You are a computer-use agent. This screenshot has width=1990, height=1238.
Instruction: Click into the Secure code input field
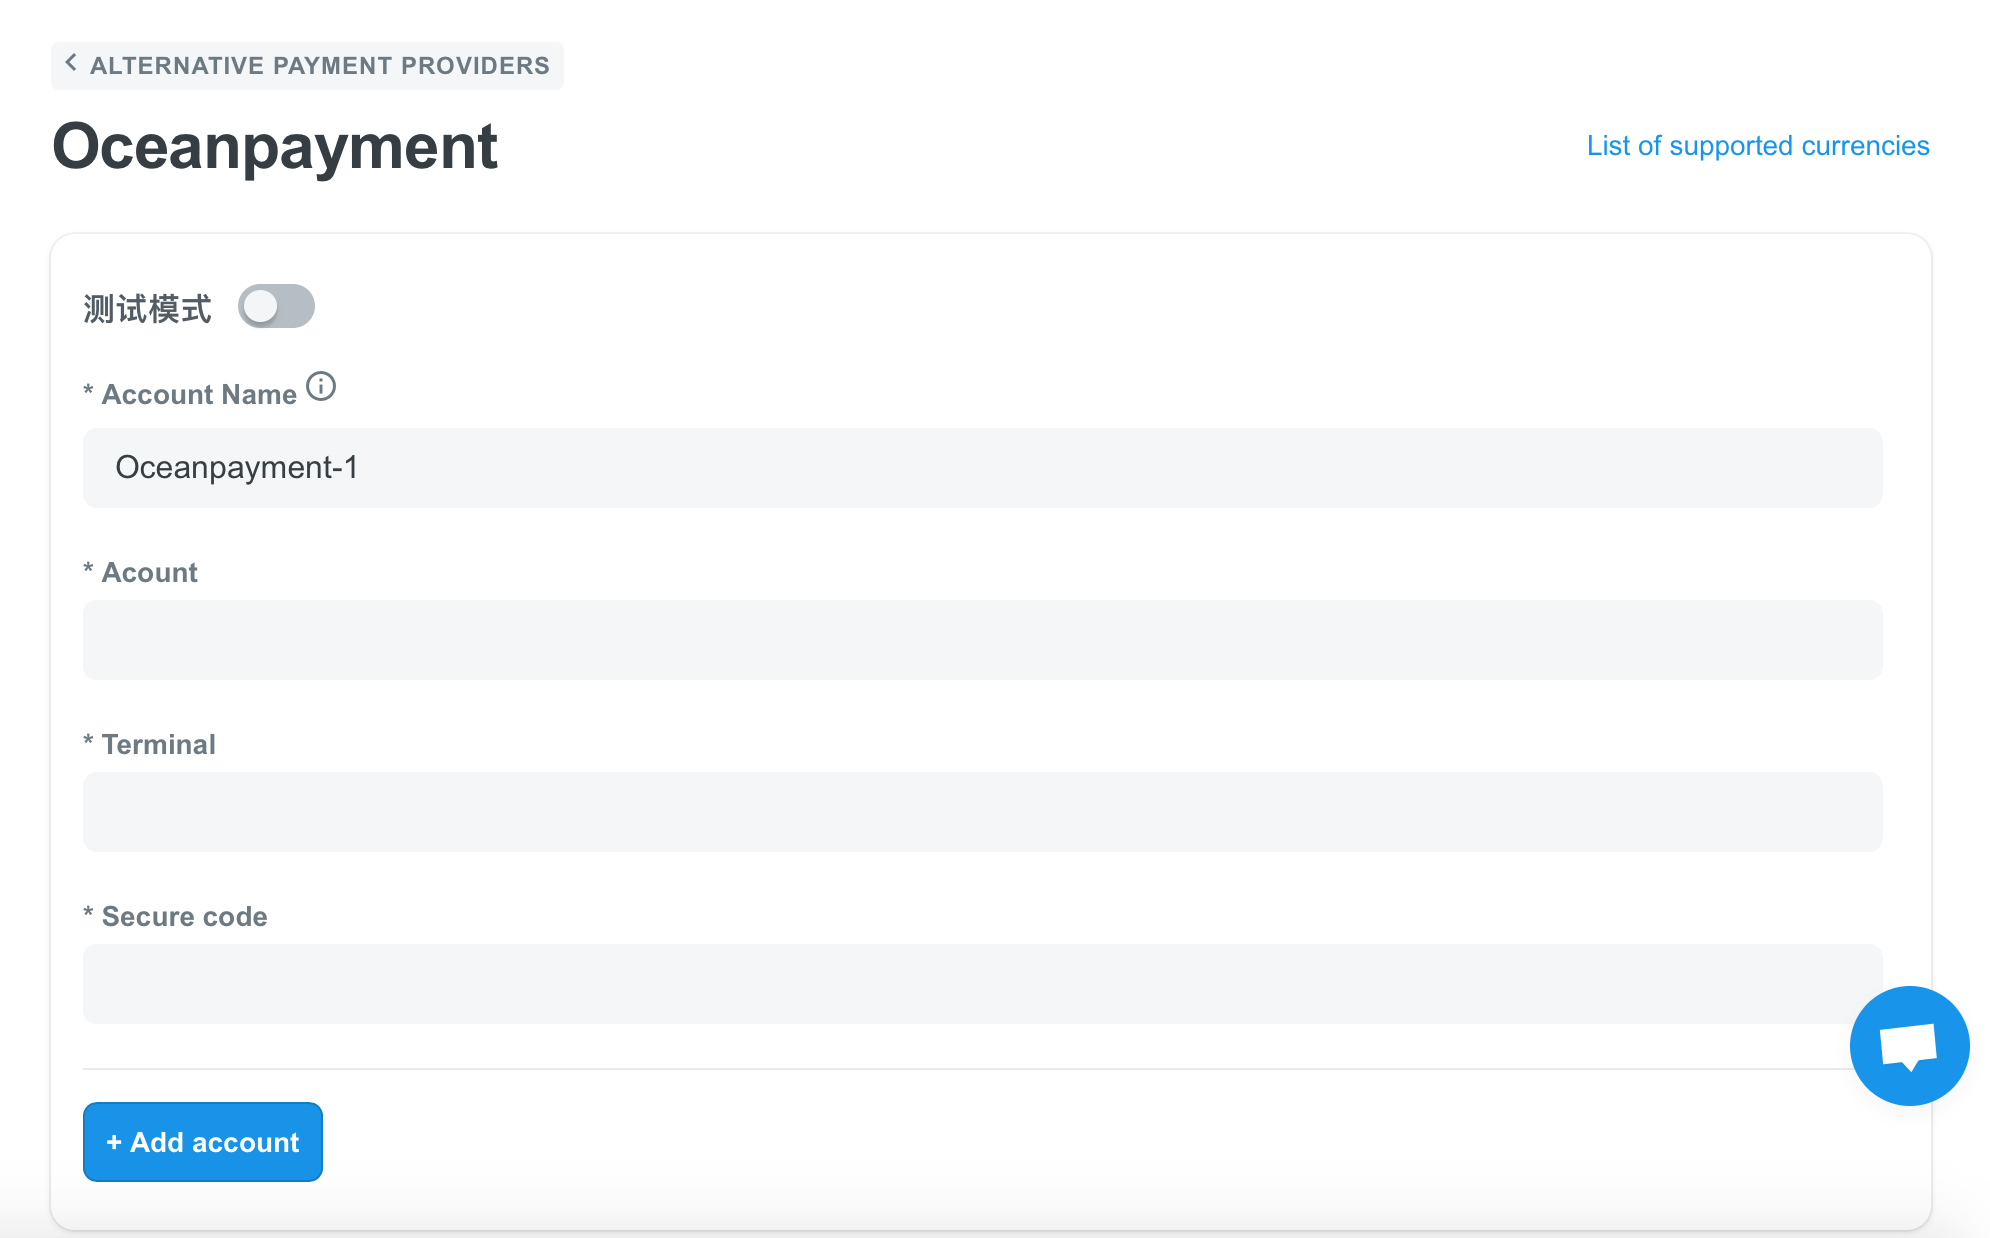tap(983, 984)
